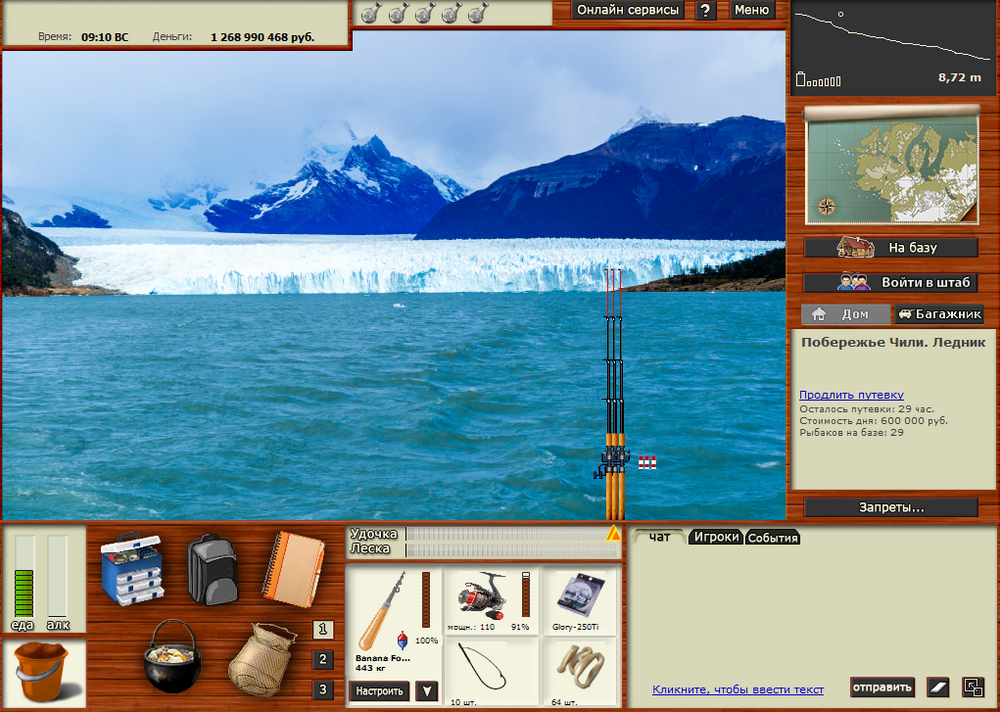Expand rod options down arrow
Viewport: 1000px width, 712px height.
pyautogui.click(x=427, y=691)
